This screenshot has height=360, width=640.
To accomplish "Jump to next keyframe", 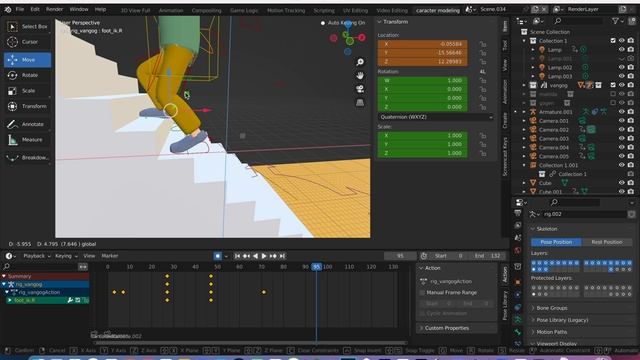I will pyautogui.click(x=273, y=256).
